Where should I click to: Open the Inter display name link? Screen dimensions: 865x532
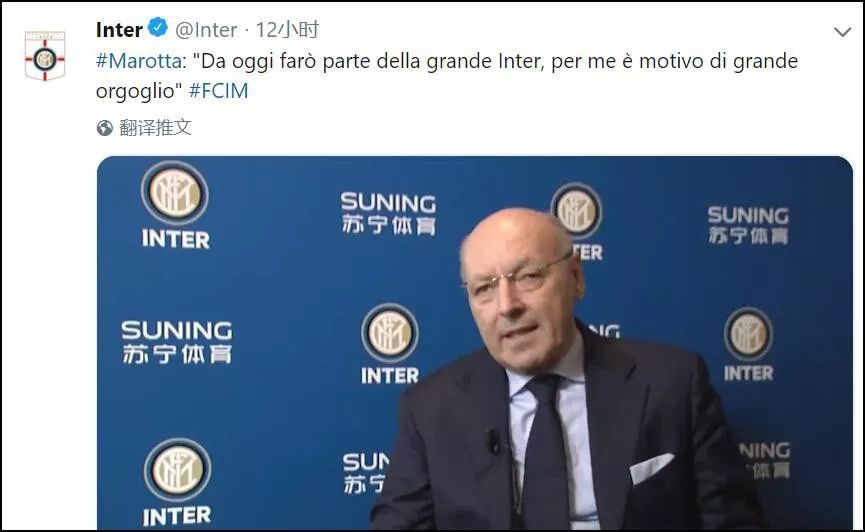pyautogui.click(x=119, y=30)
